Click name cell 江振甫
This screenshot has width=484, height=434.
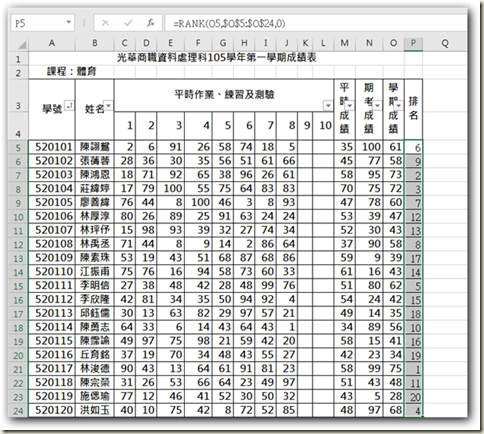95,272
